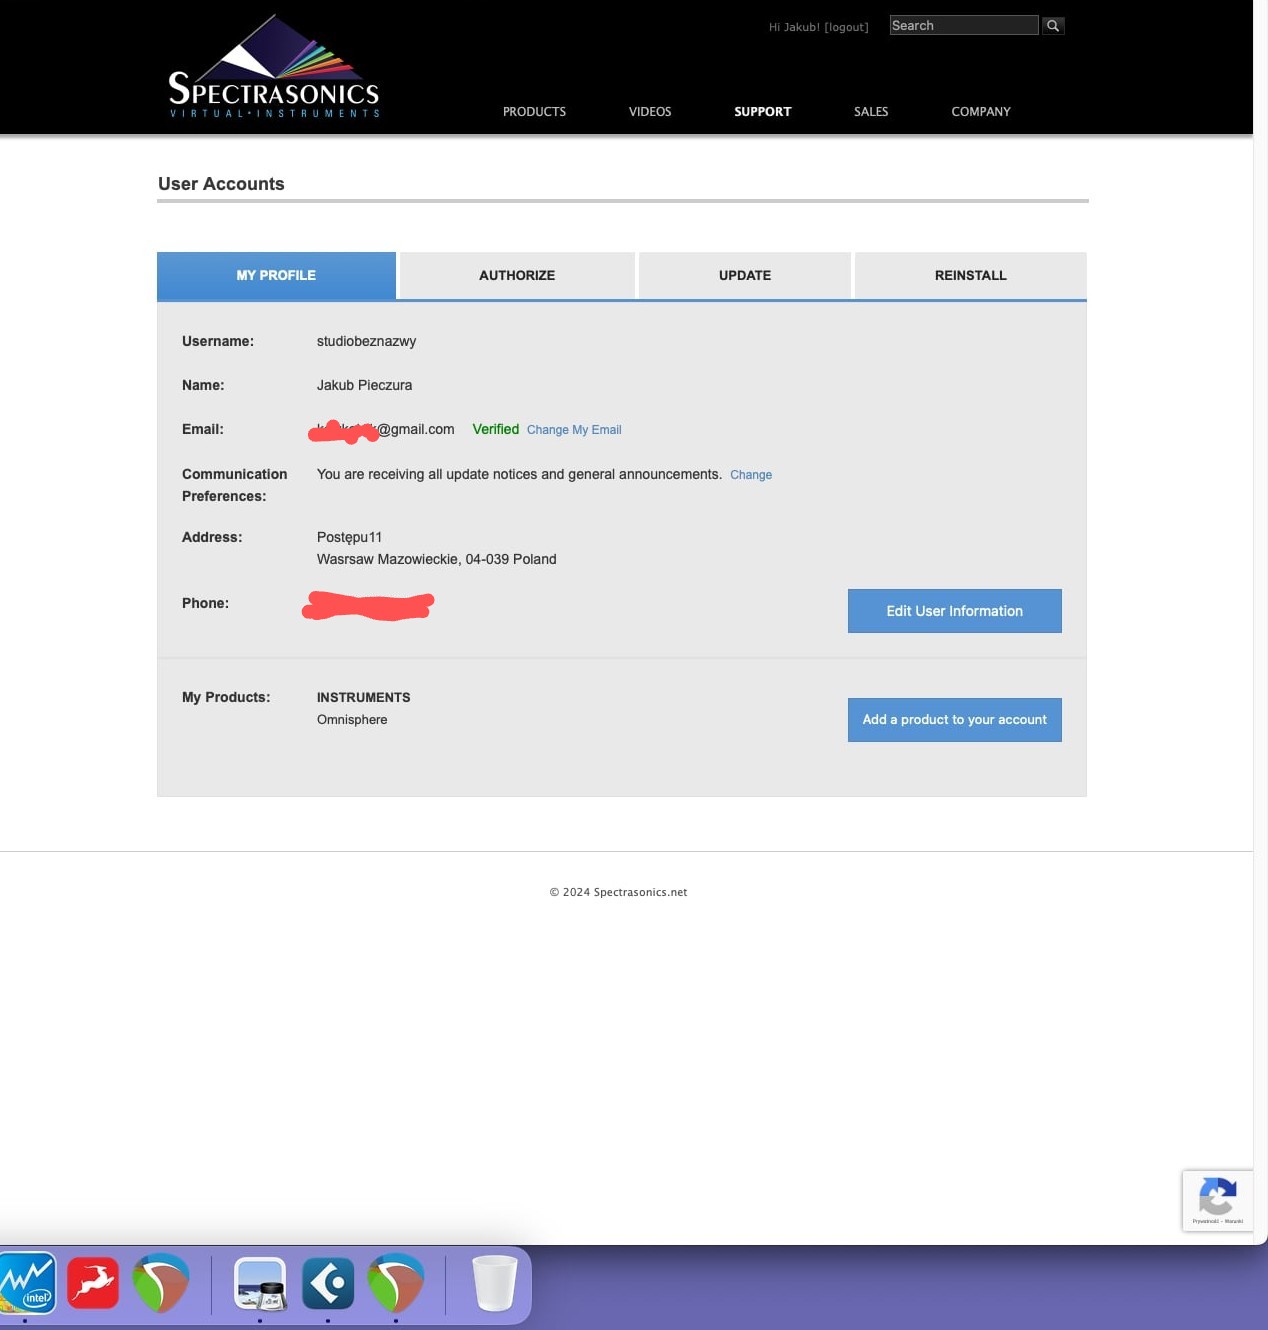The height and width of the screenshot is (1330, 1268).
Task: Click SUPPORT in the navigation bar
Action: point(762,112)
